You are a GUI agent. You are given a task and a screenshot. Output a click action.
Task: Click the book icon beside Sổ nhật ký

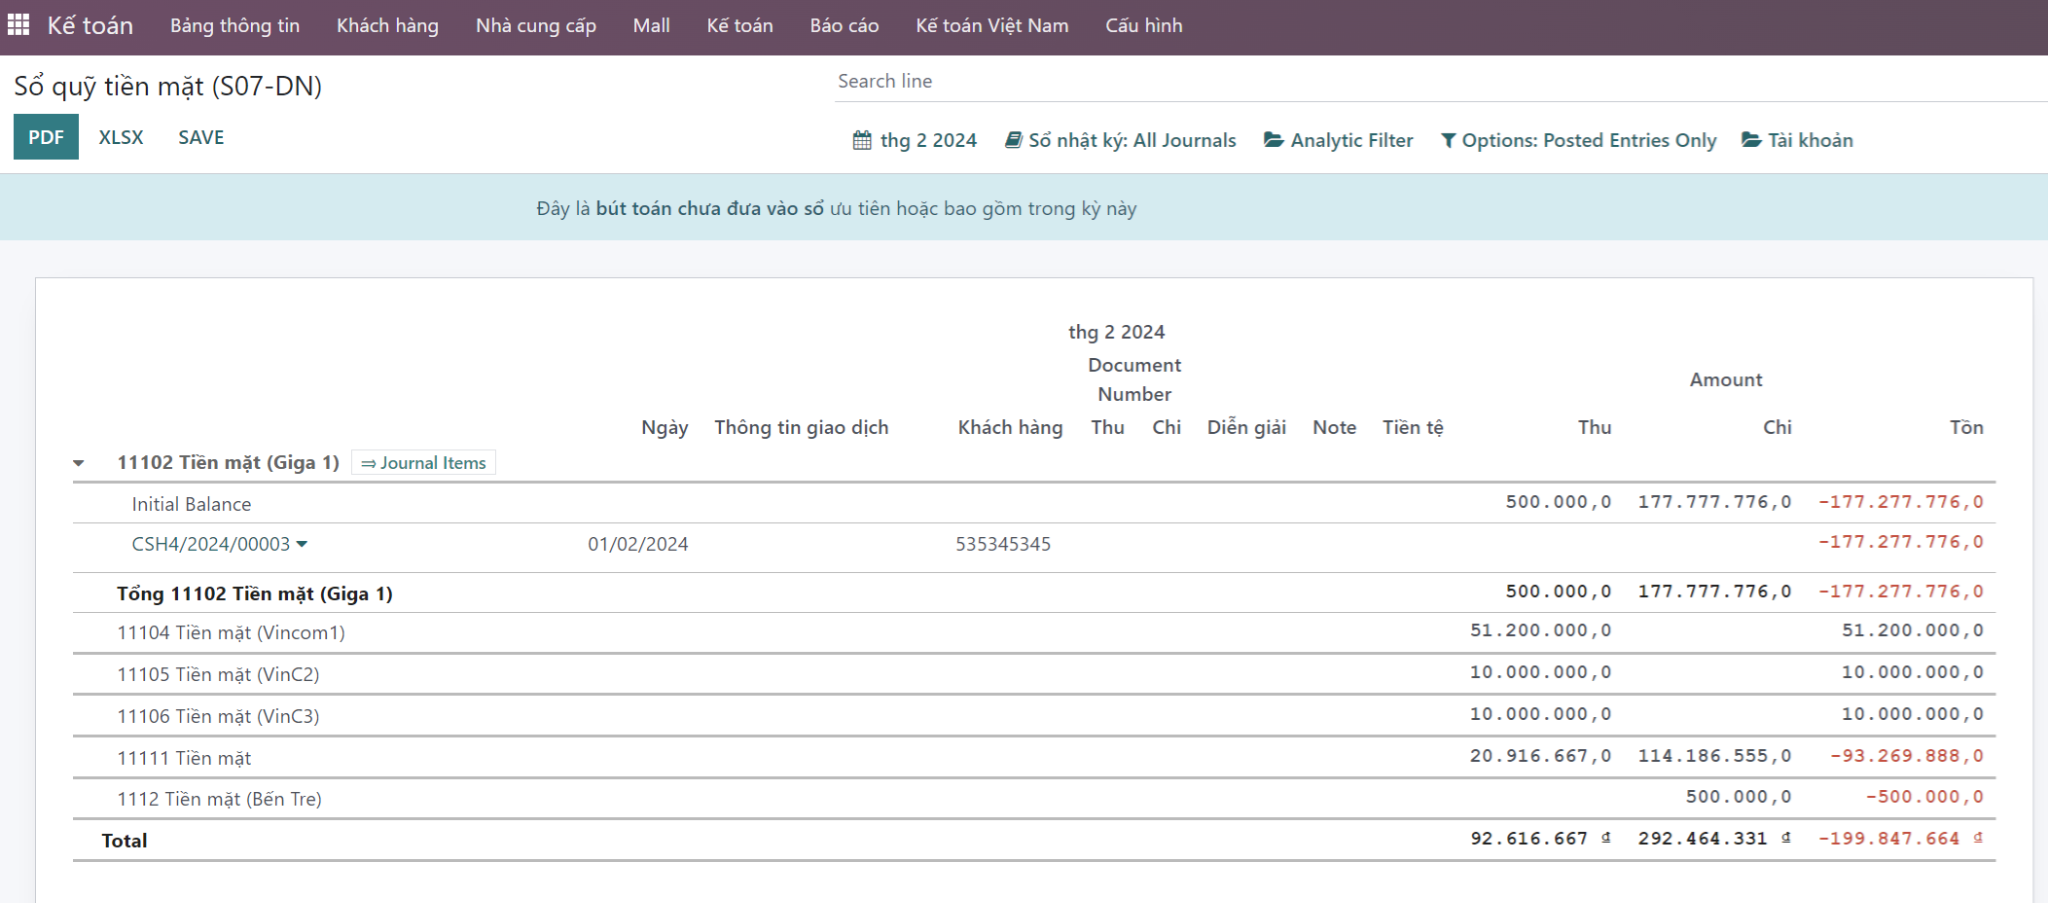tap(1014, 140)
